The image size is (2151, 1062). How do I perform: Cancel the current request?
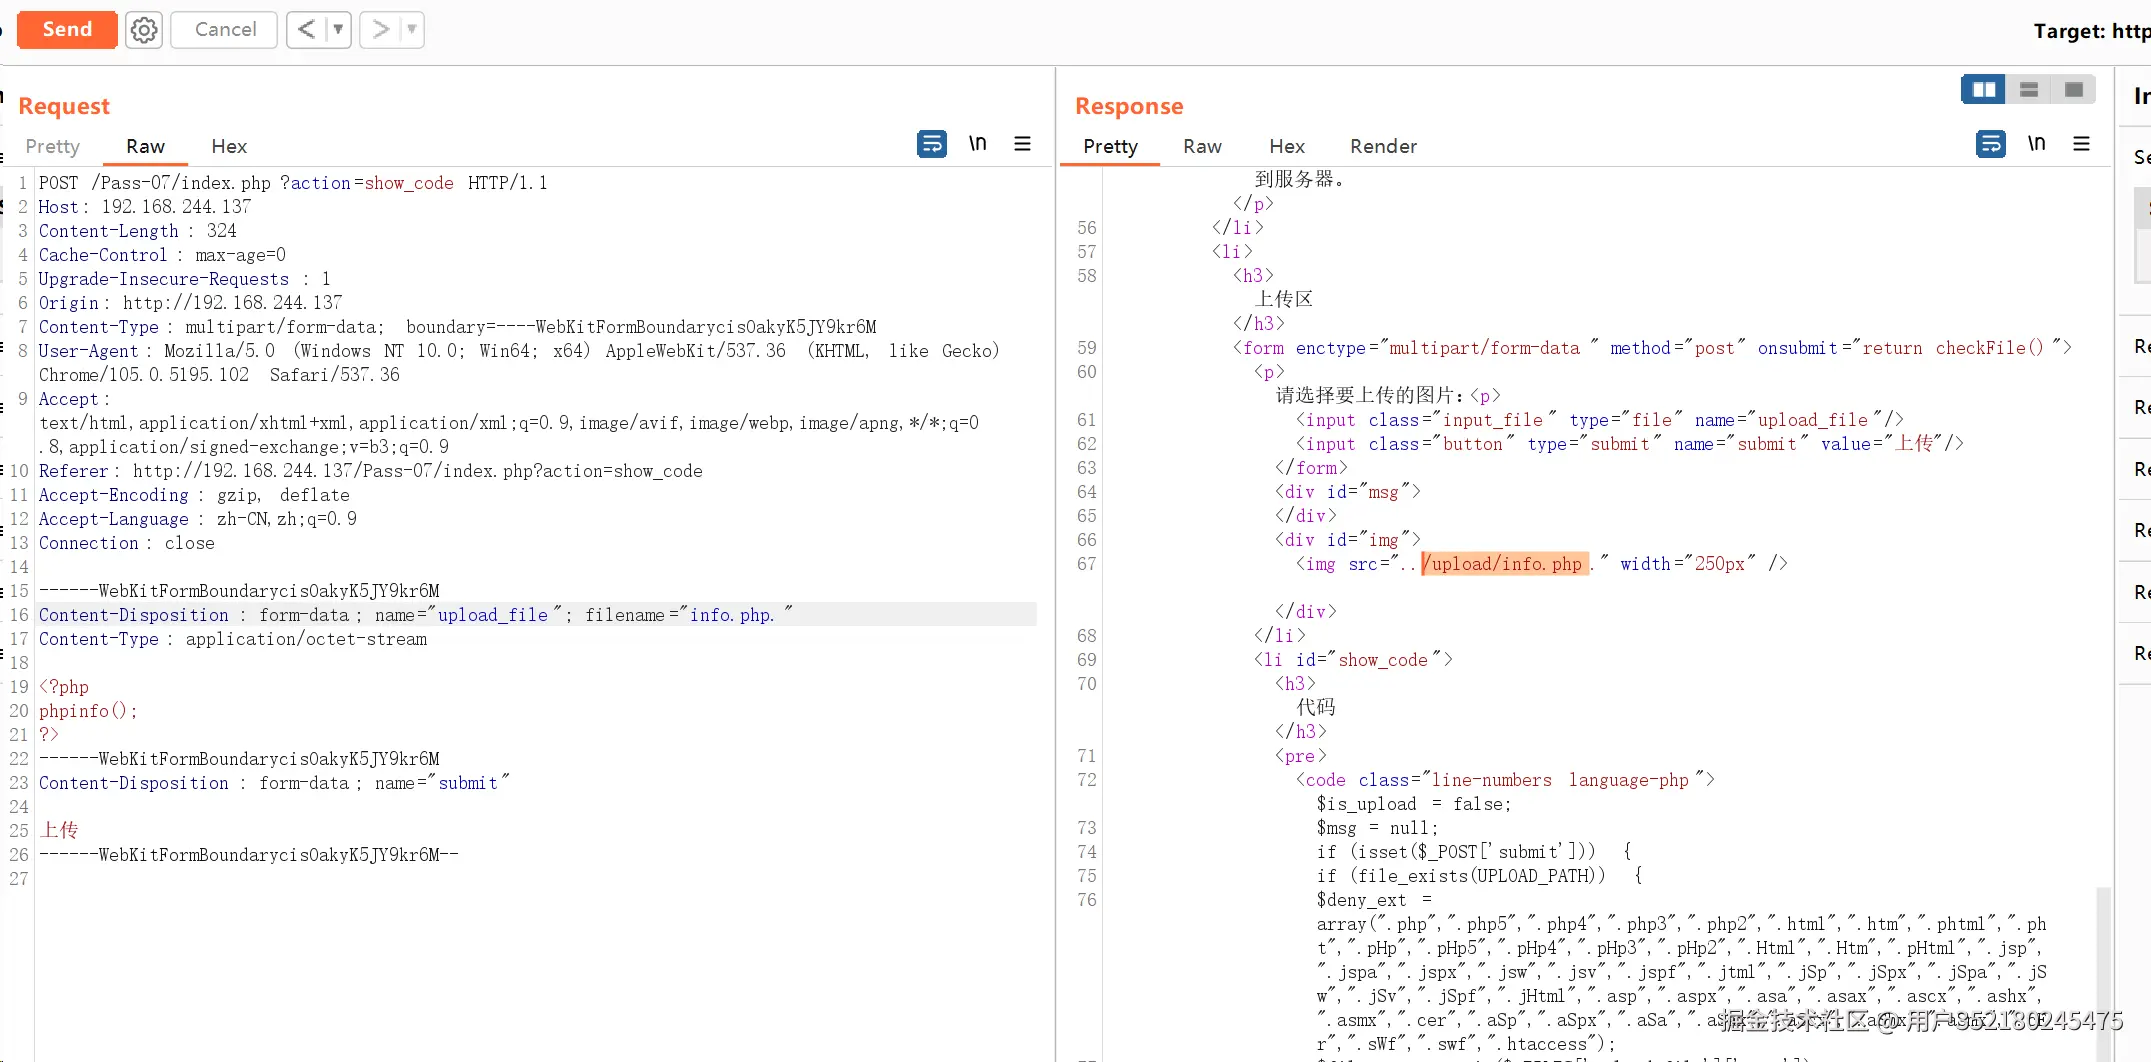pos(225,30)
